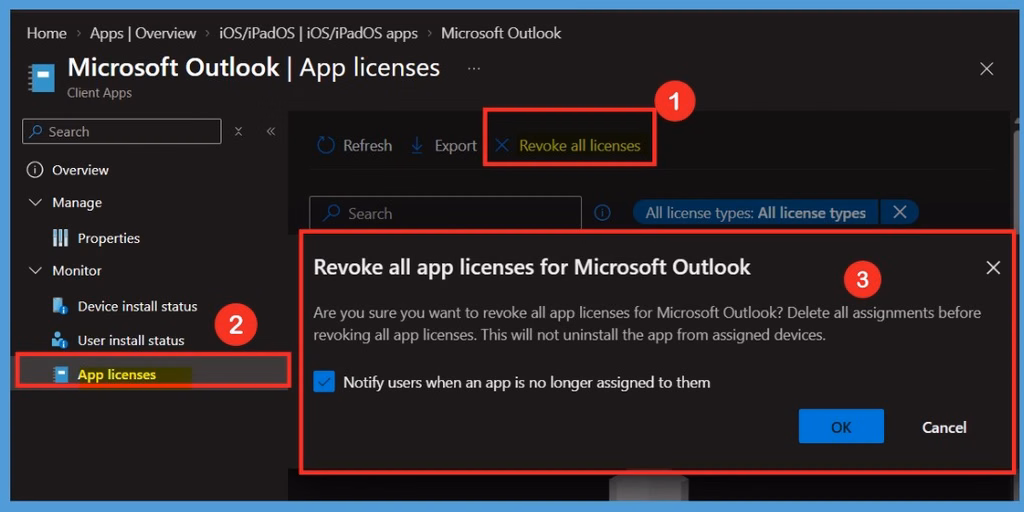Click the Device install status icon
This screenshot has height=512, width=1024.
click(x=60, y=306)
